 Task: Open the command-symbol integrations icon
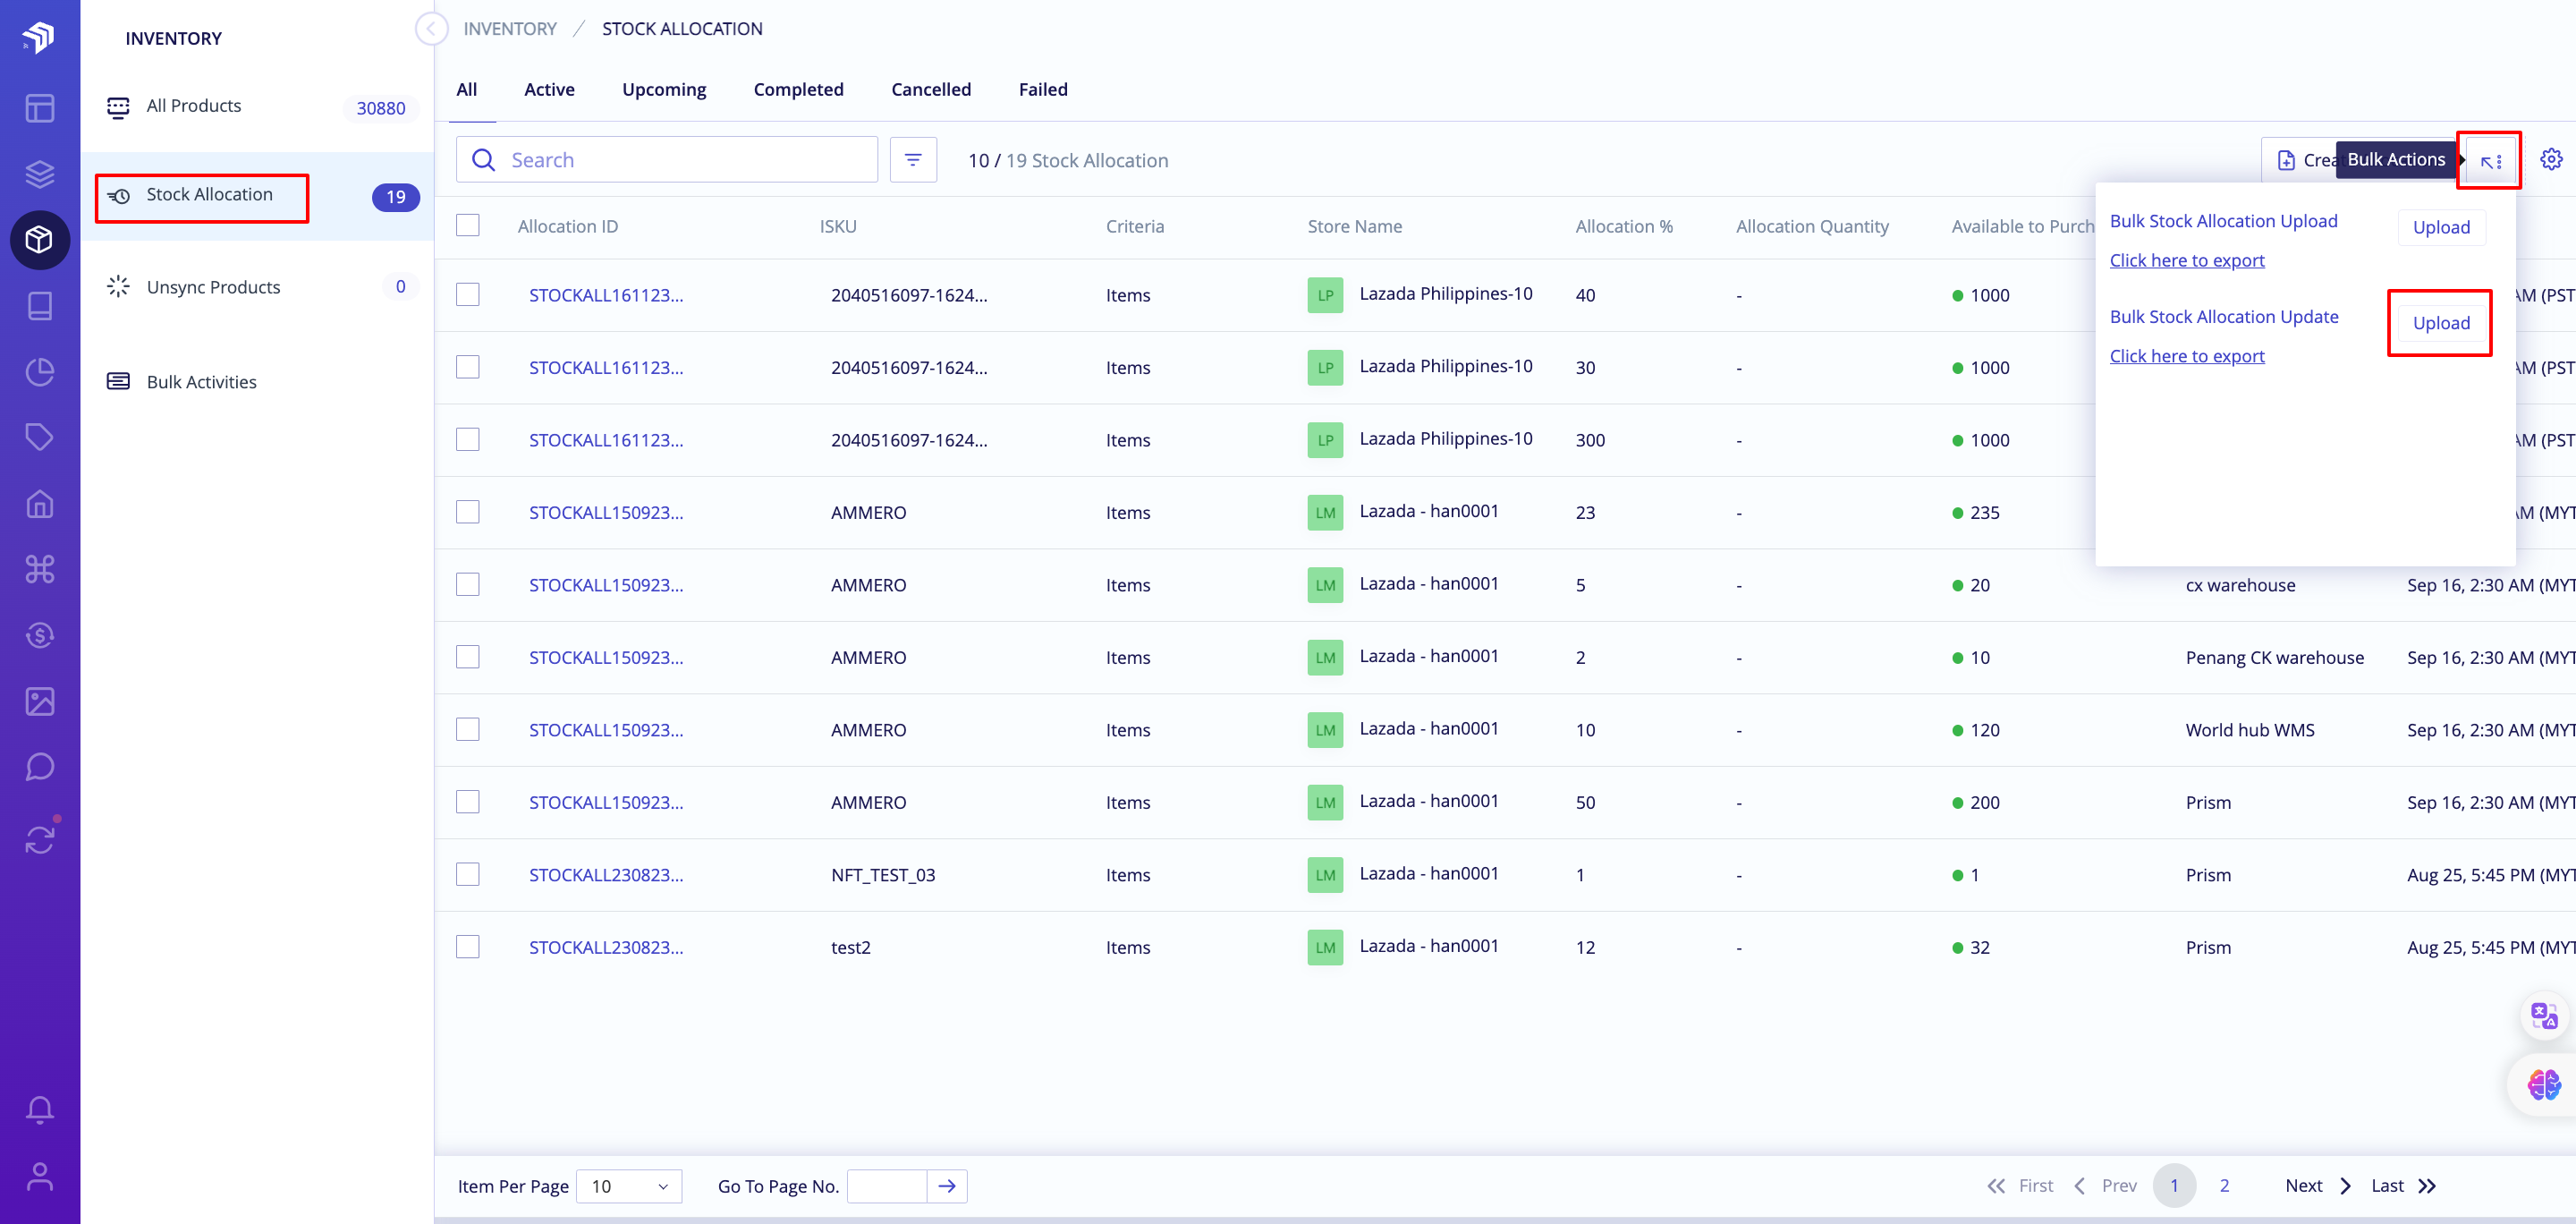[x=39, y=569]
